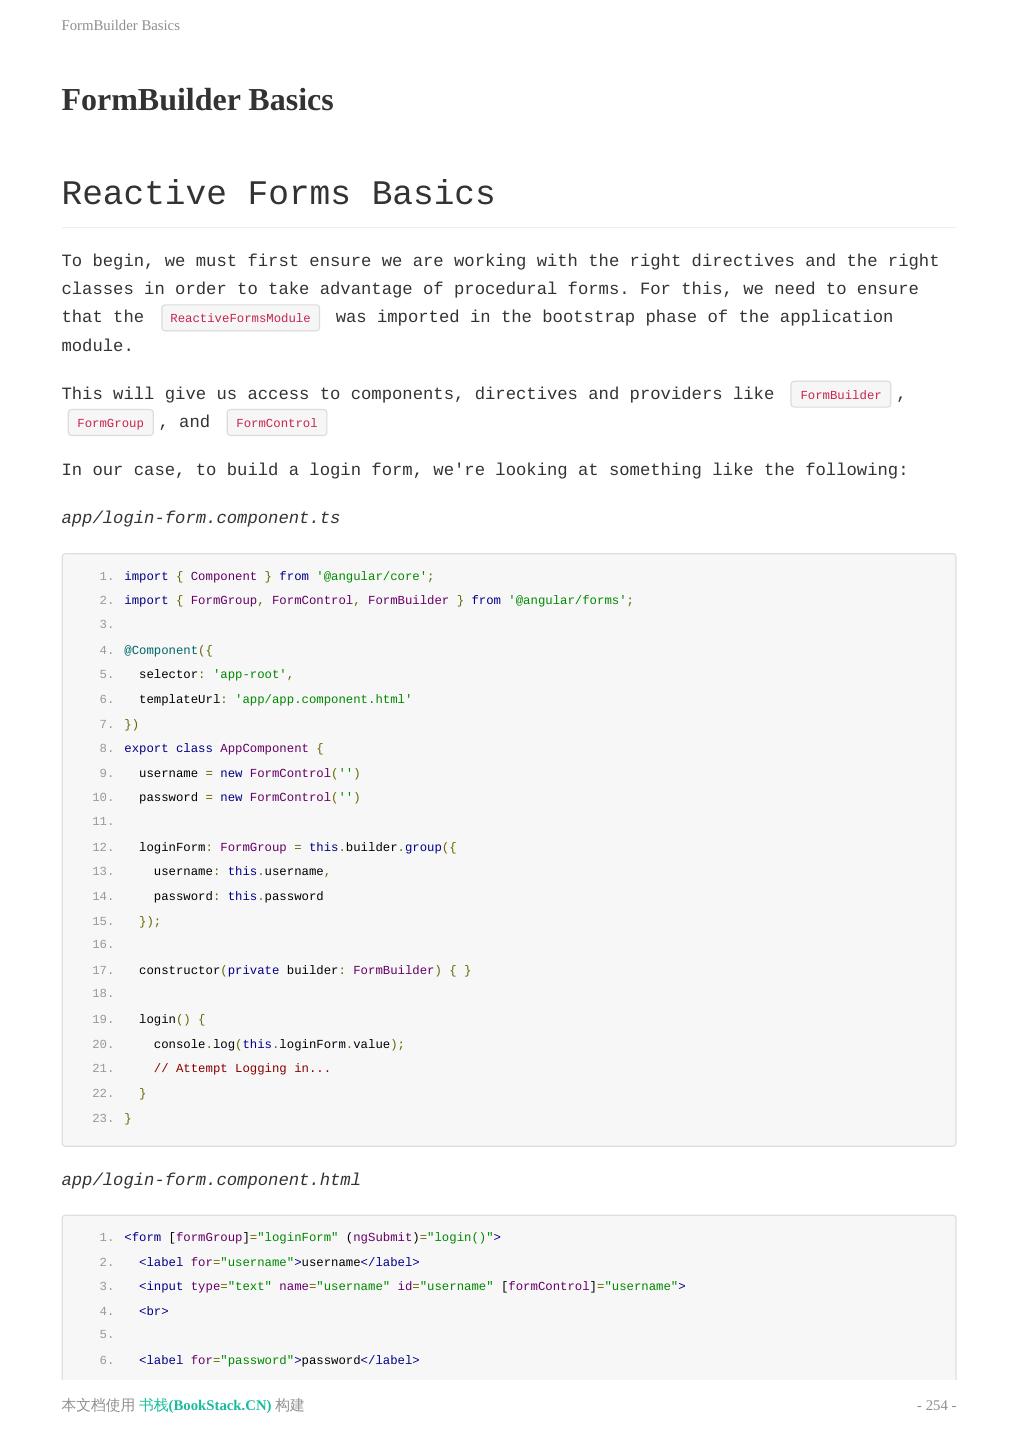Click the form tag line with ngSubmit
Screen dimensions: 1019x1440
point(312,1237)
